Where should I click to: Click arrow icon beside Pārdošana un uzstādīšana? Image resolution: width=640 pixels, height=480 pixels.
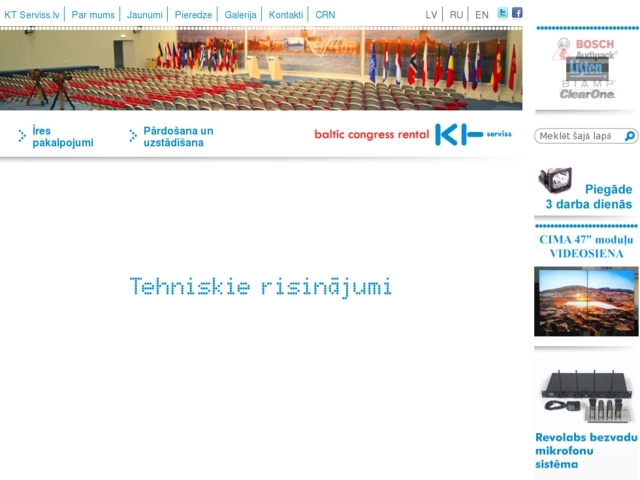pos(133,136)
